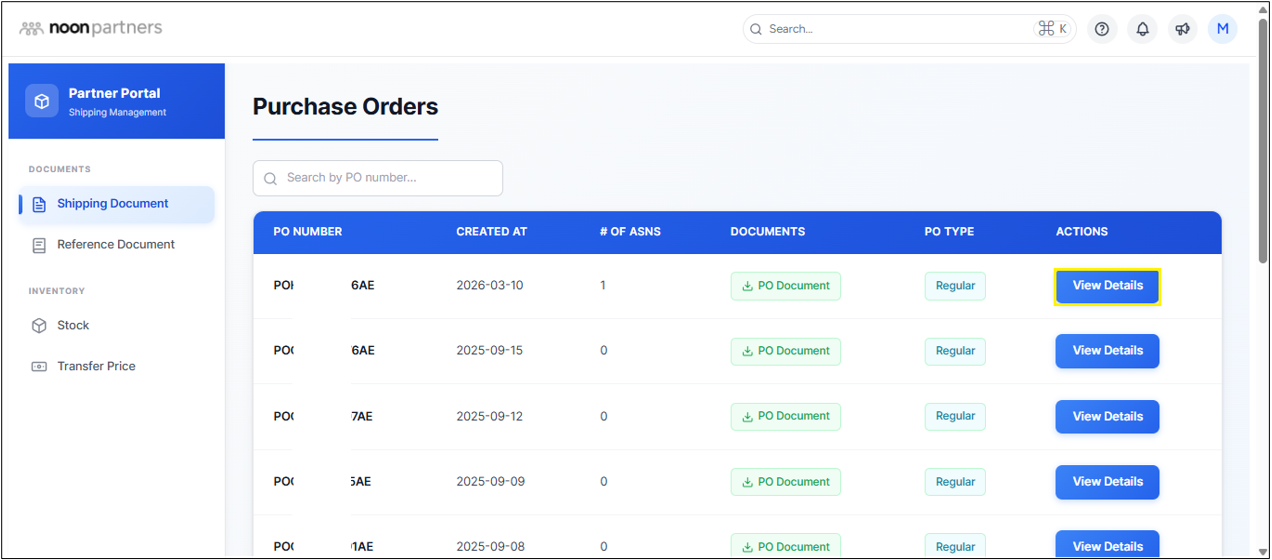Click the noon partners logo
Viewport: 1272px width, 560px height.
click(x=91, y=28)
